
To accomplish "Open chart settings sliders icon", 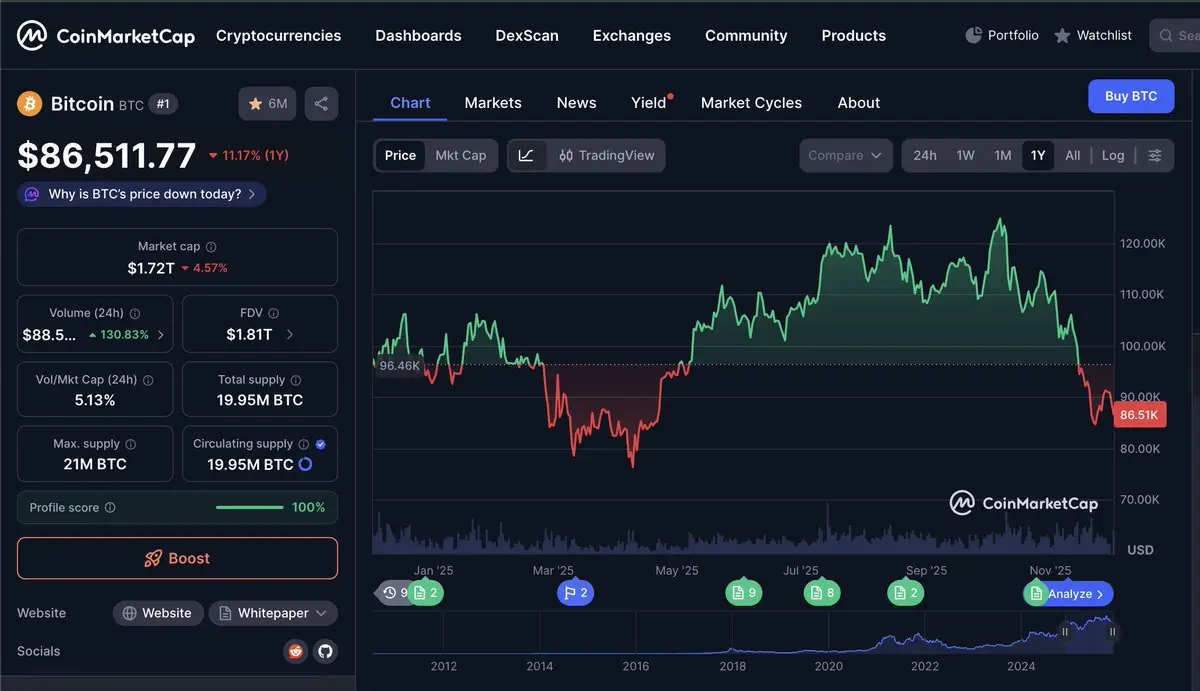I will [1155, 155].
